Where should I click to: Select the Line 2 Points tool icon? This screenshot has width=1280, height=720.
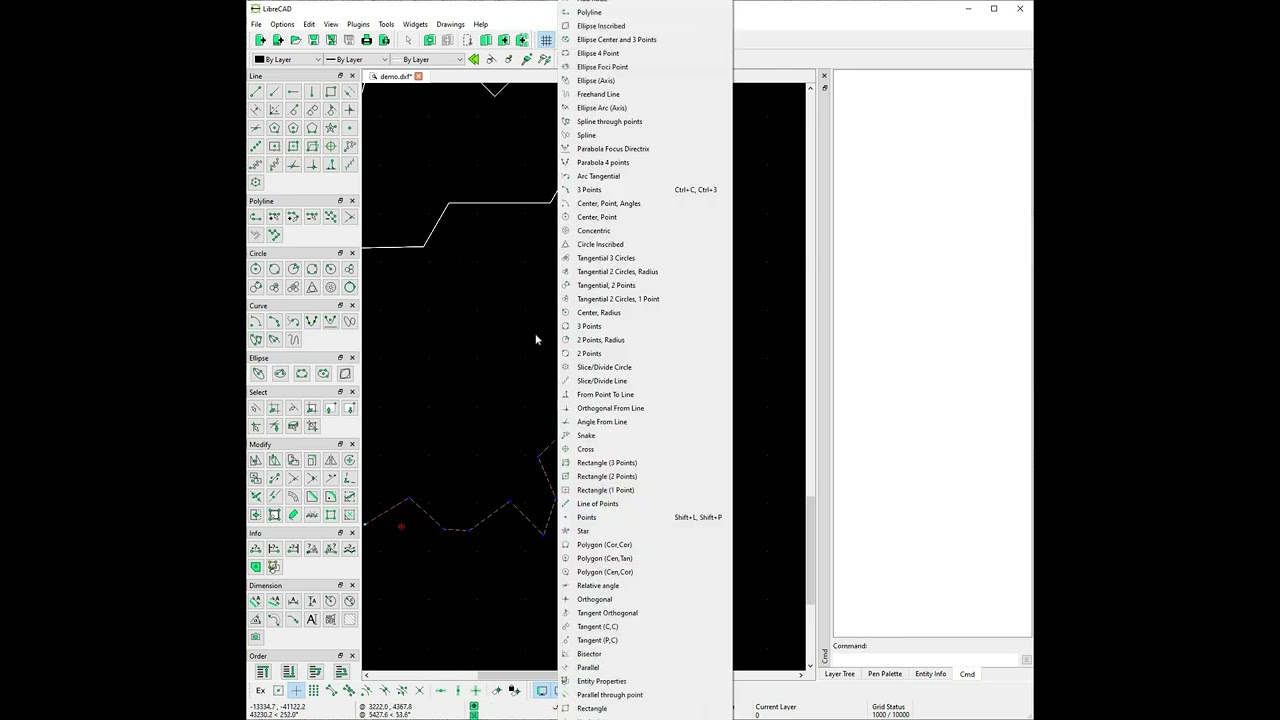click(x=256, y=92)
